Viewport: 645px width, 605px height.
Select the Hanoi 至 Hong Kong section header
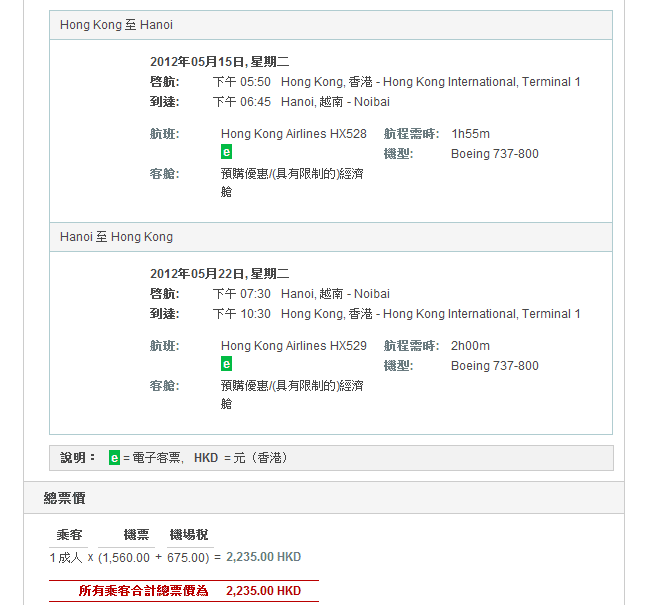pos(116,237)
